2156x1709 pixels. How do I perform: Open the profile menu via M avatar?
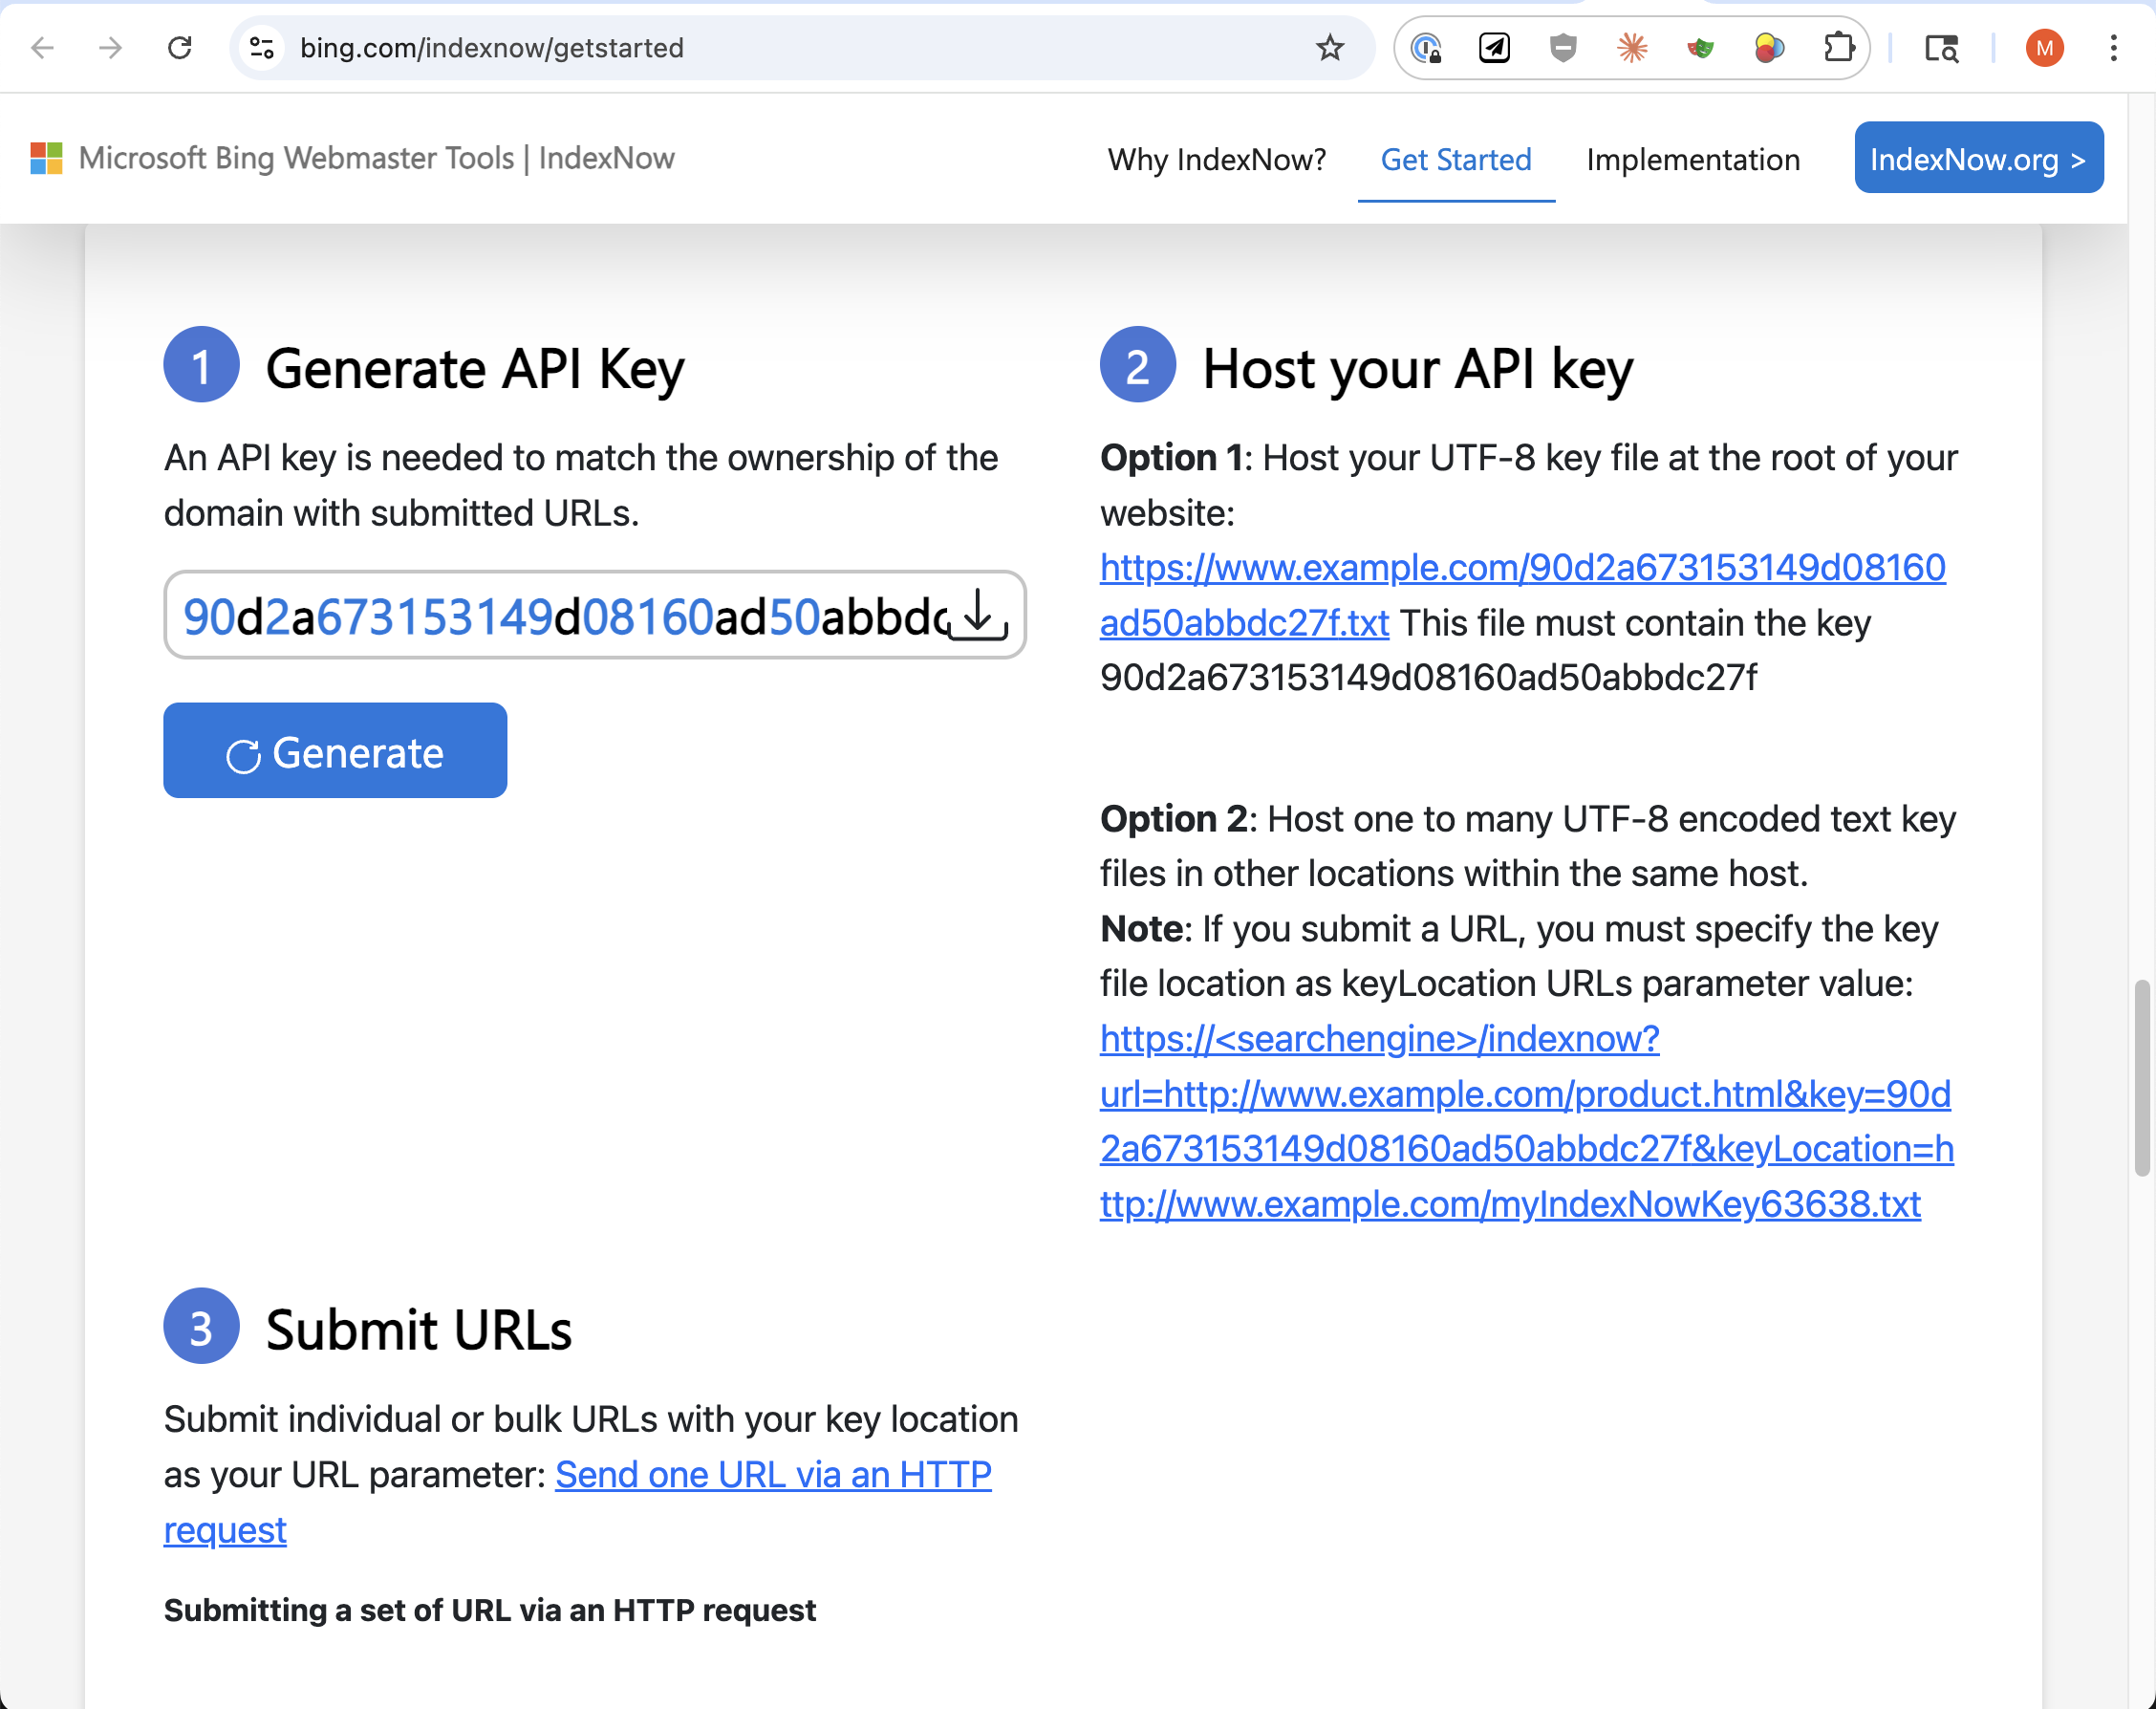[2044, 47]
